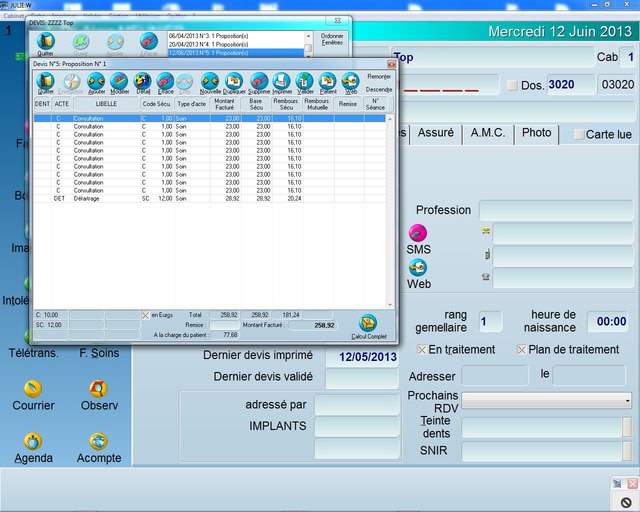Toggle the Plan de traitement checkbox
This screenshot has height=512, width=640.
tap(522, 350)
